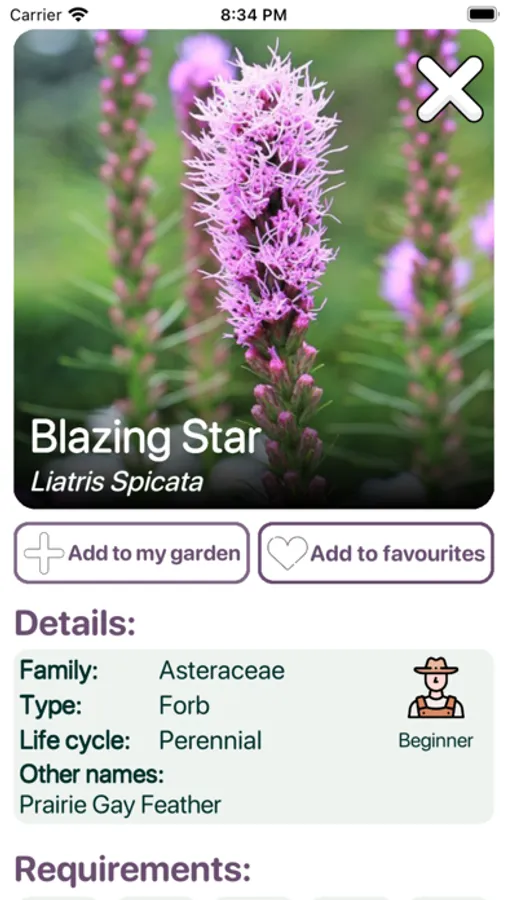Tap the Carrier label in status bar
The width and height of the screenshot is (507, 900).
36,14
